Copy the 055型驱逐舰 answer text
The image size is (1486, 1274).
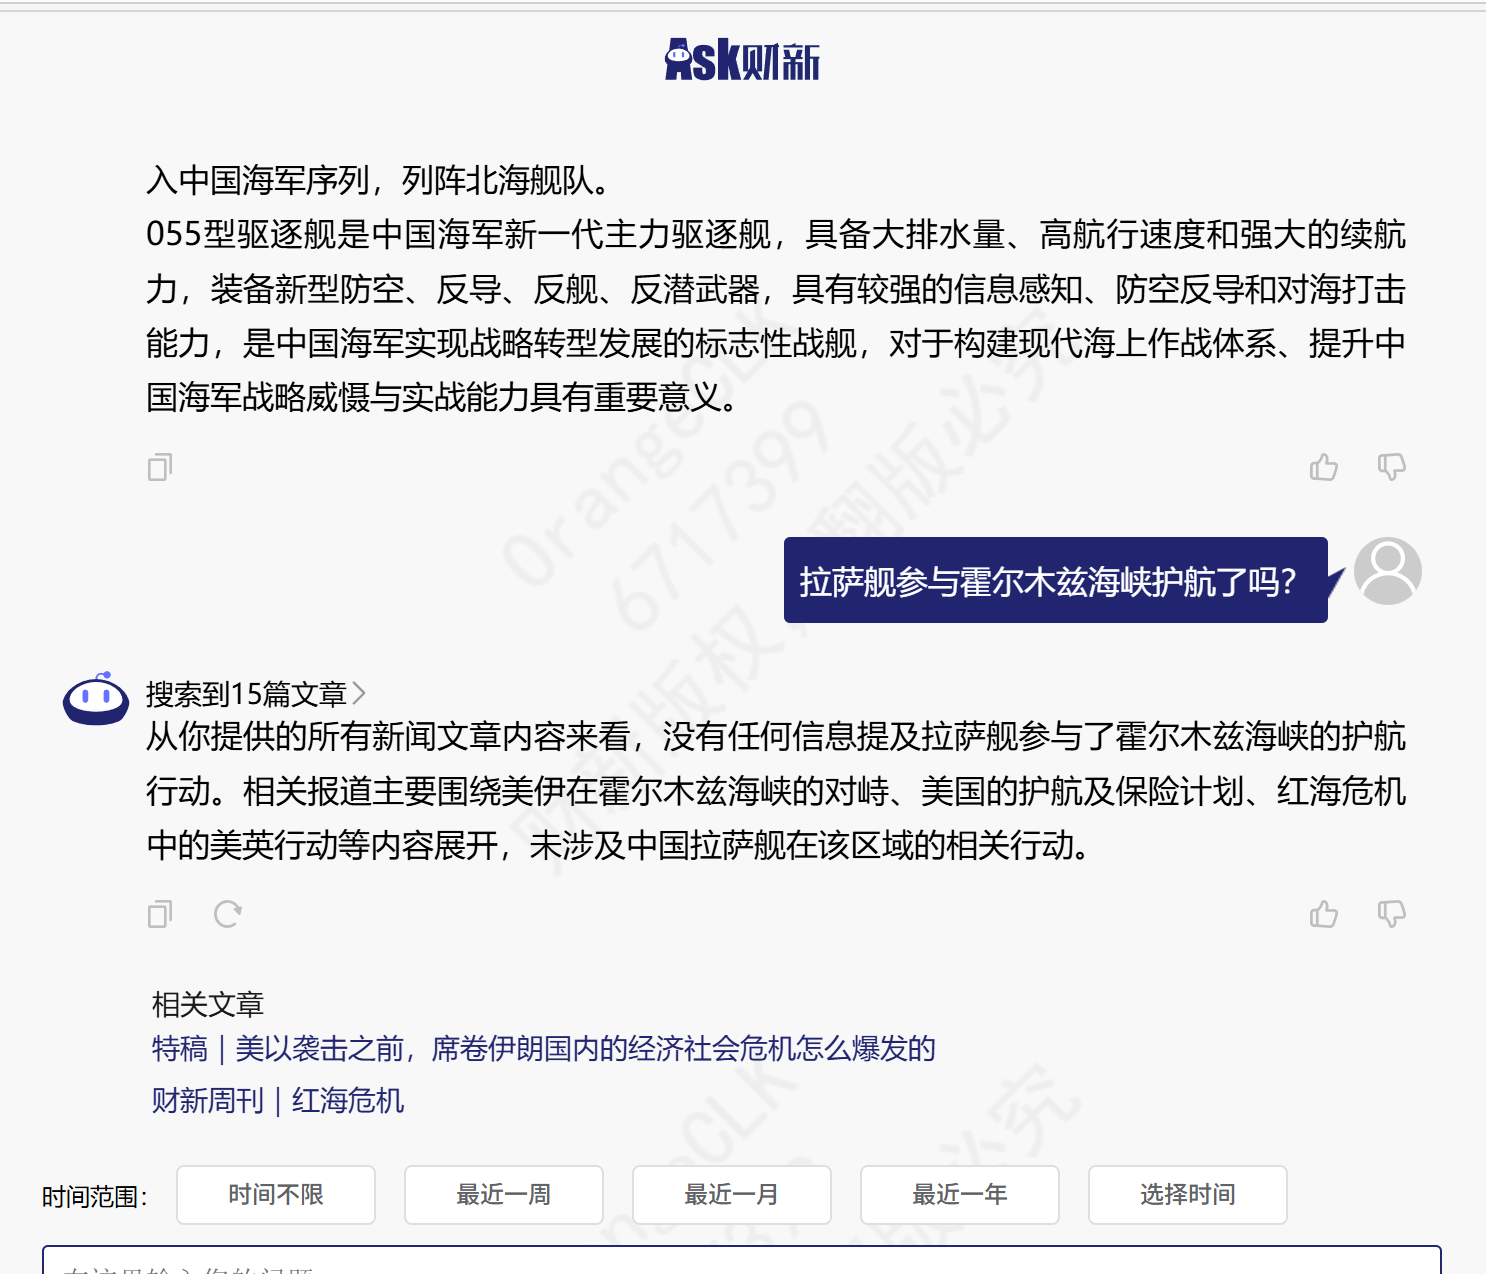[x=160, y=467]
